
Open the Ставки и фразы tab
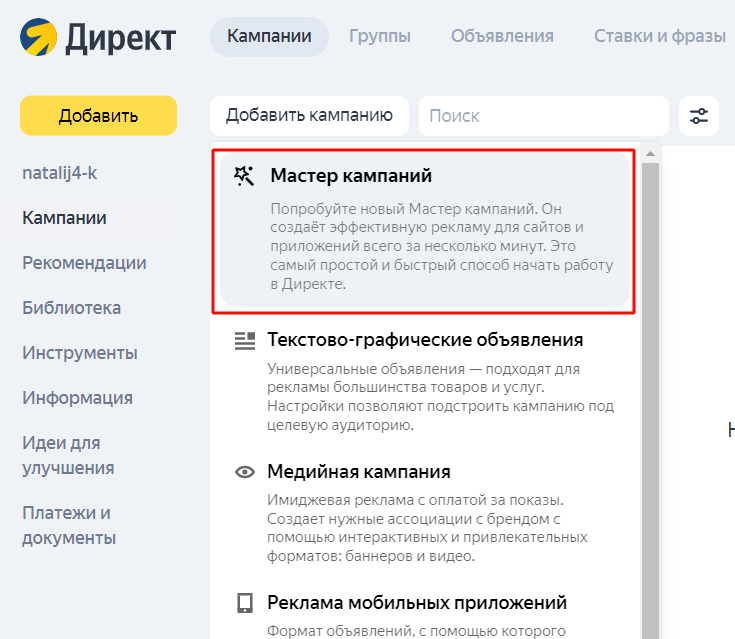click(659, 37)
